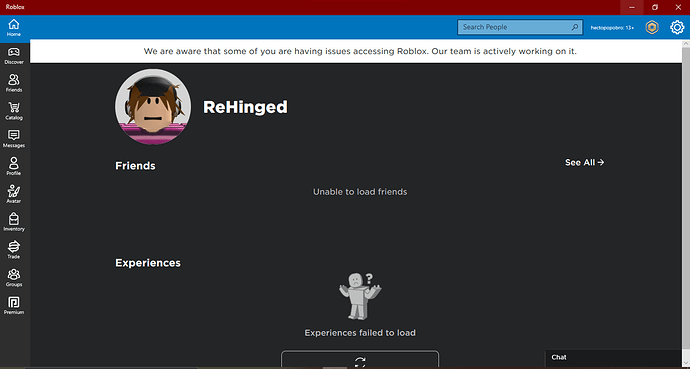Click the 'Experiences failed to load' text
Screen dimensions: 690x369
pyautogui.click(x=360, y=333)
